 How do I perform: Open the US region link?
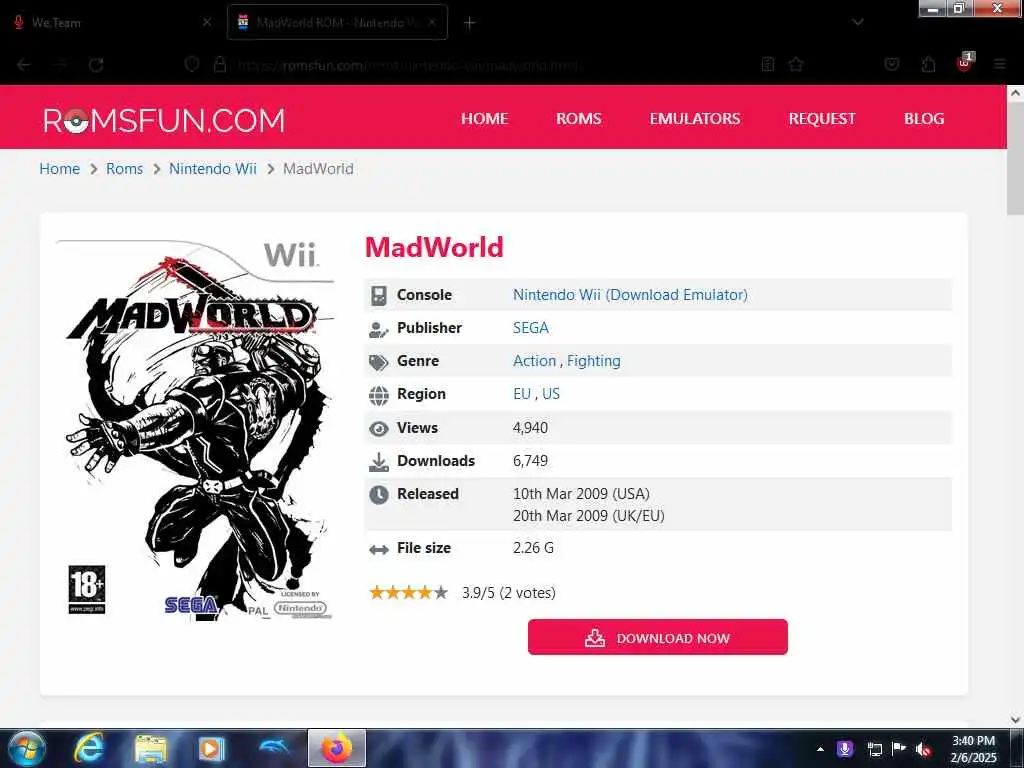click(x=551, y=394)
